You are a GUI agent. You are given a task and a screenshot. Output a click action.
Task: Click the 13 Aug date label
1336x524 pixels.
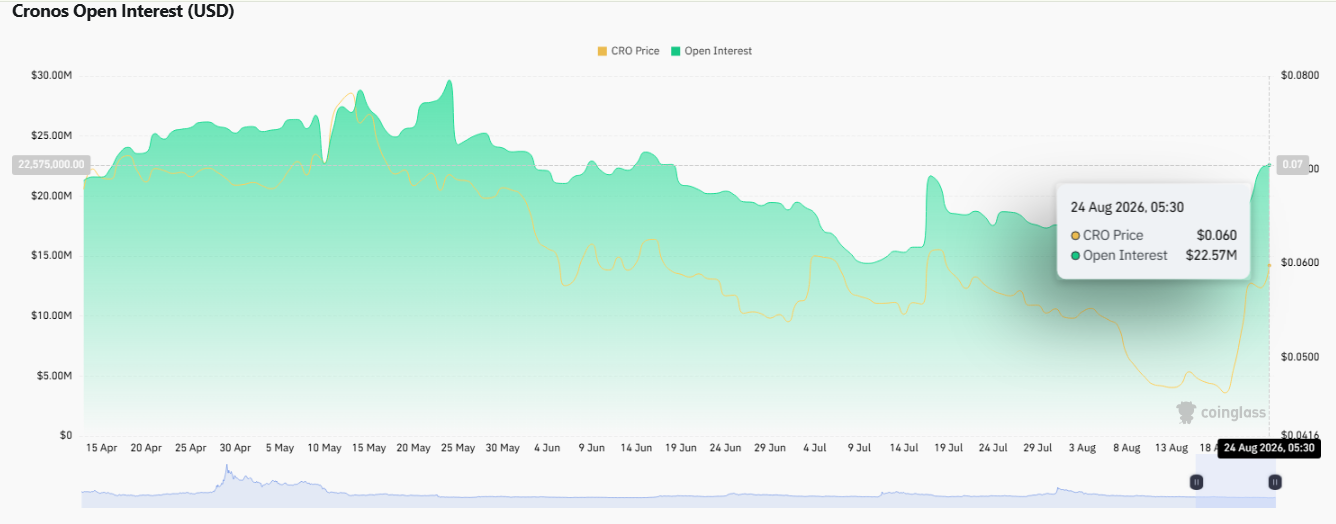(x=1171, y=448)
